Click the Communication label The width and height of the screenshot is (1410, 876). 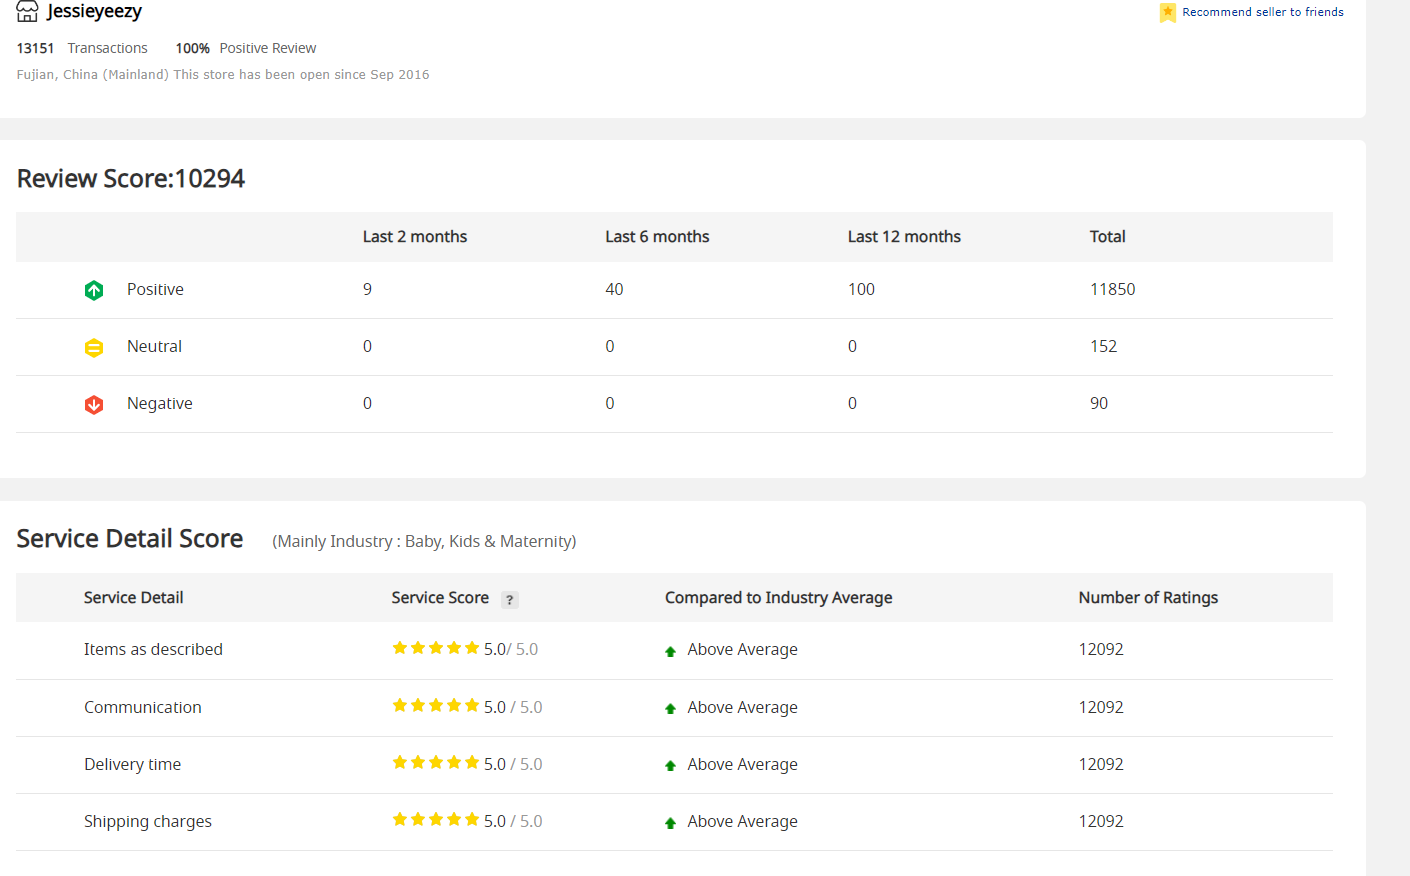pos(143,707)
